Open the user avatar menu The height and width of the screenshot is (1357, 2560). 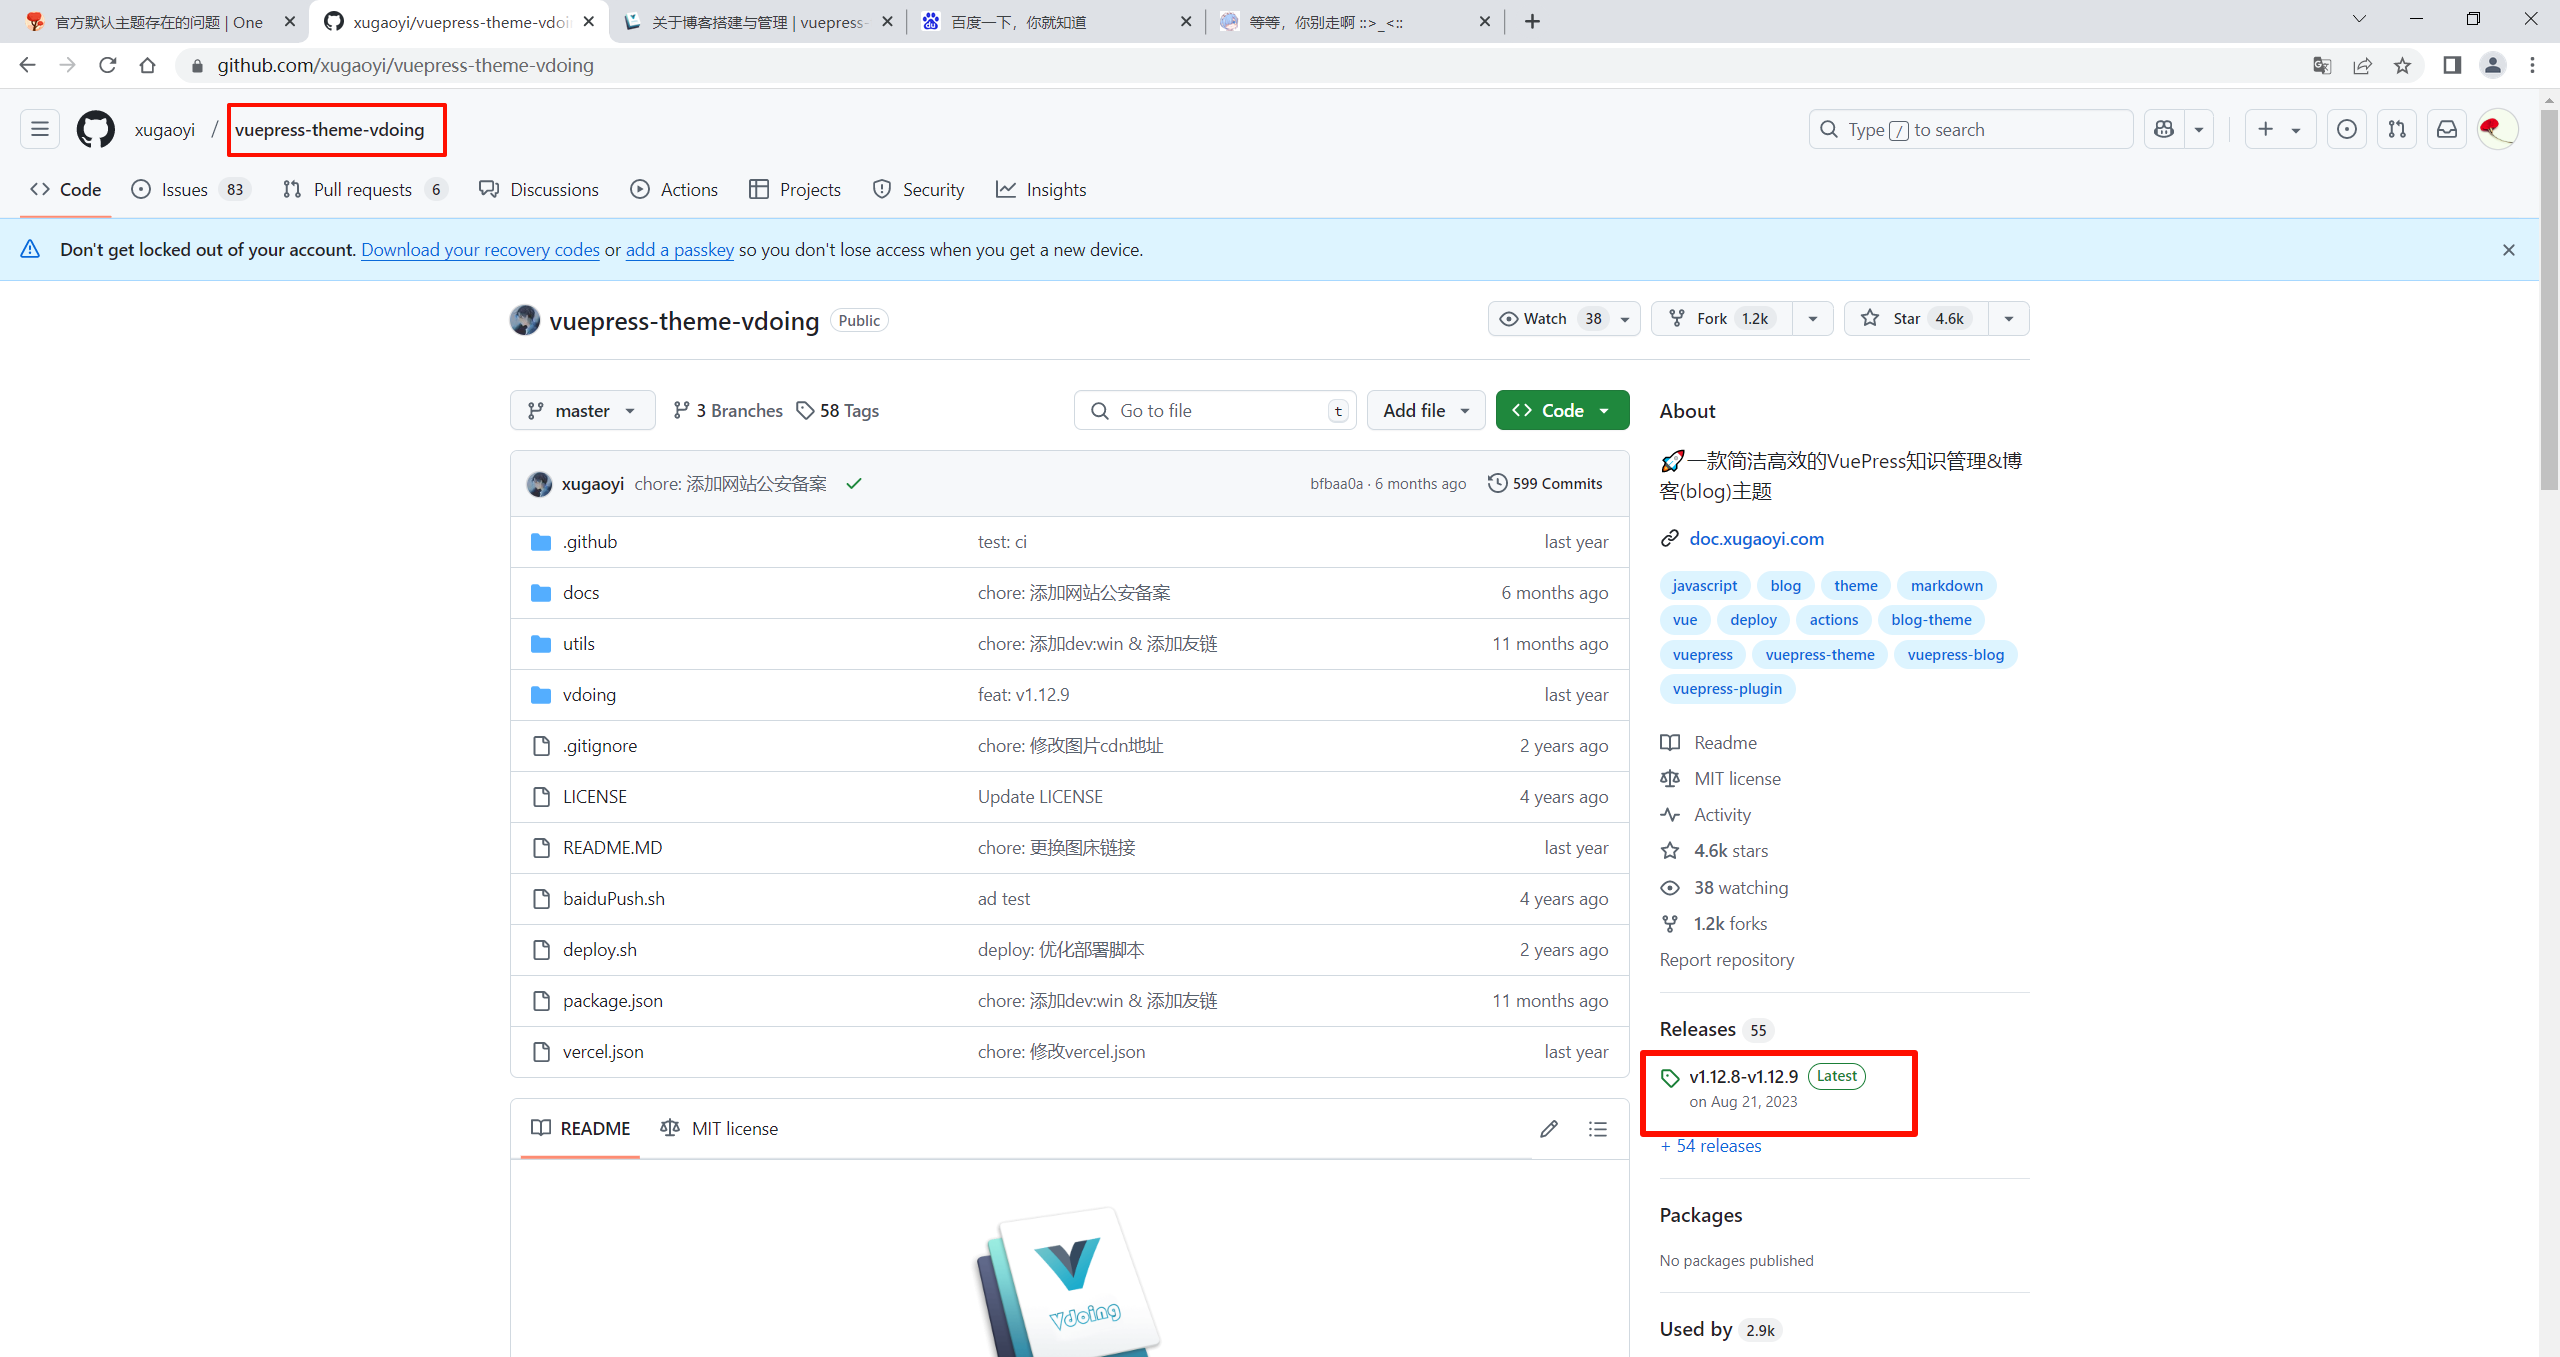[x=2498, y=129]
